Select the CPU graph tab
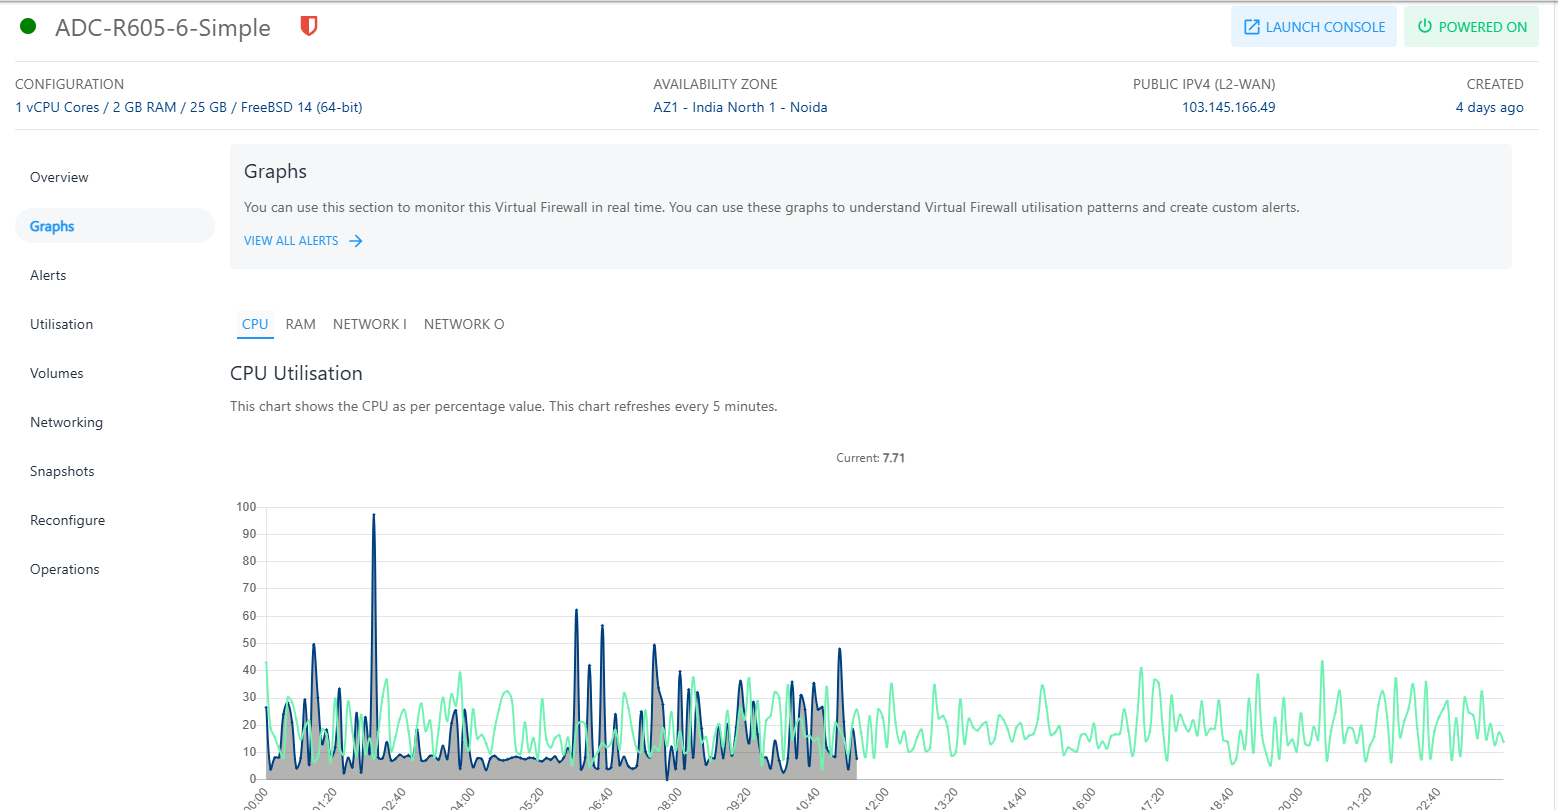This screenshot has width=1558, height=810. click(x=255, y=324)
